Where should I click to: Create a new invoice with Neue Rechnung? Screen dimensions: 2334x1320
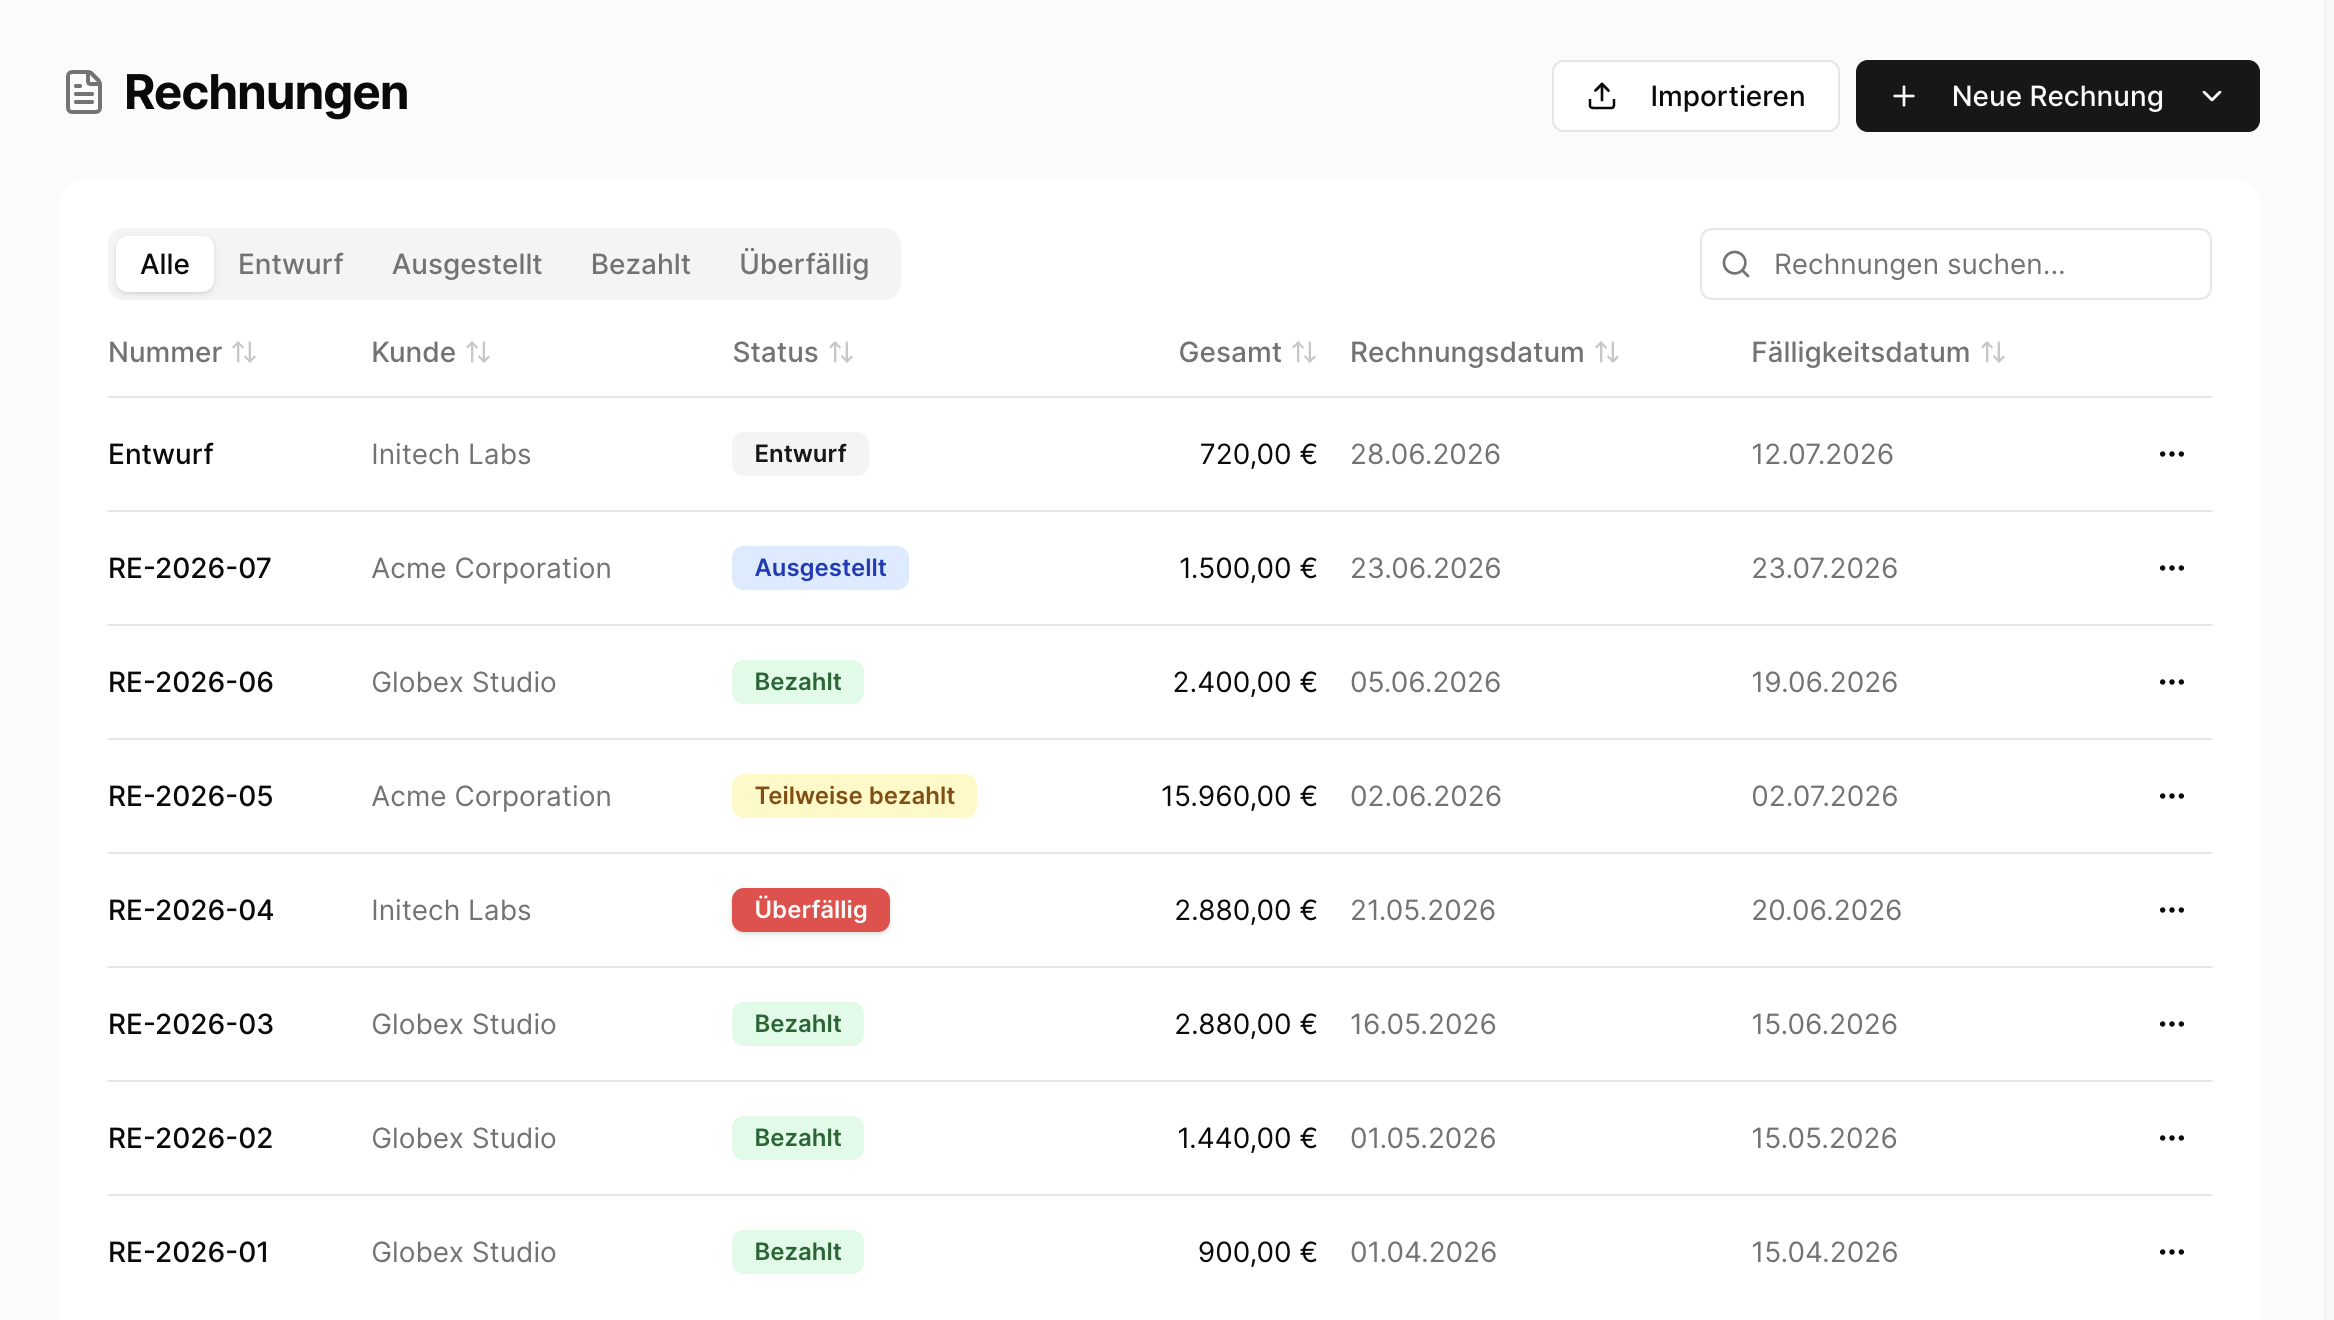2057,96
